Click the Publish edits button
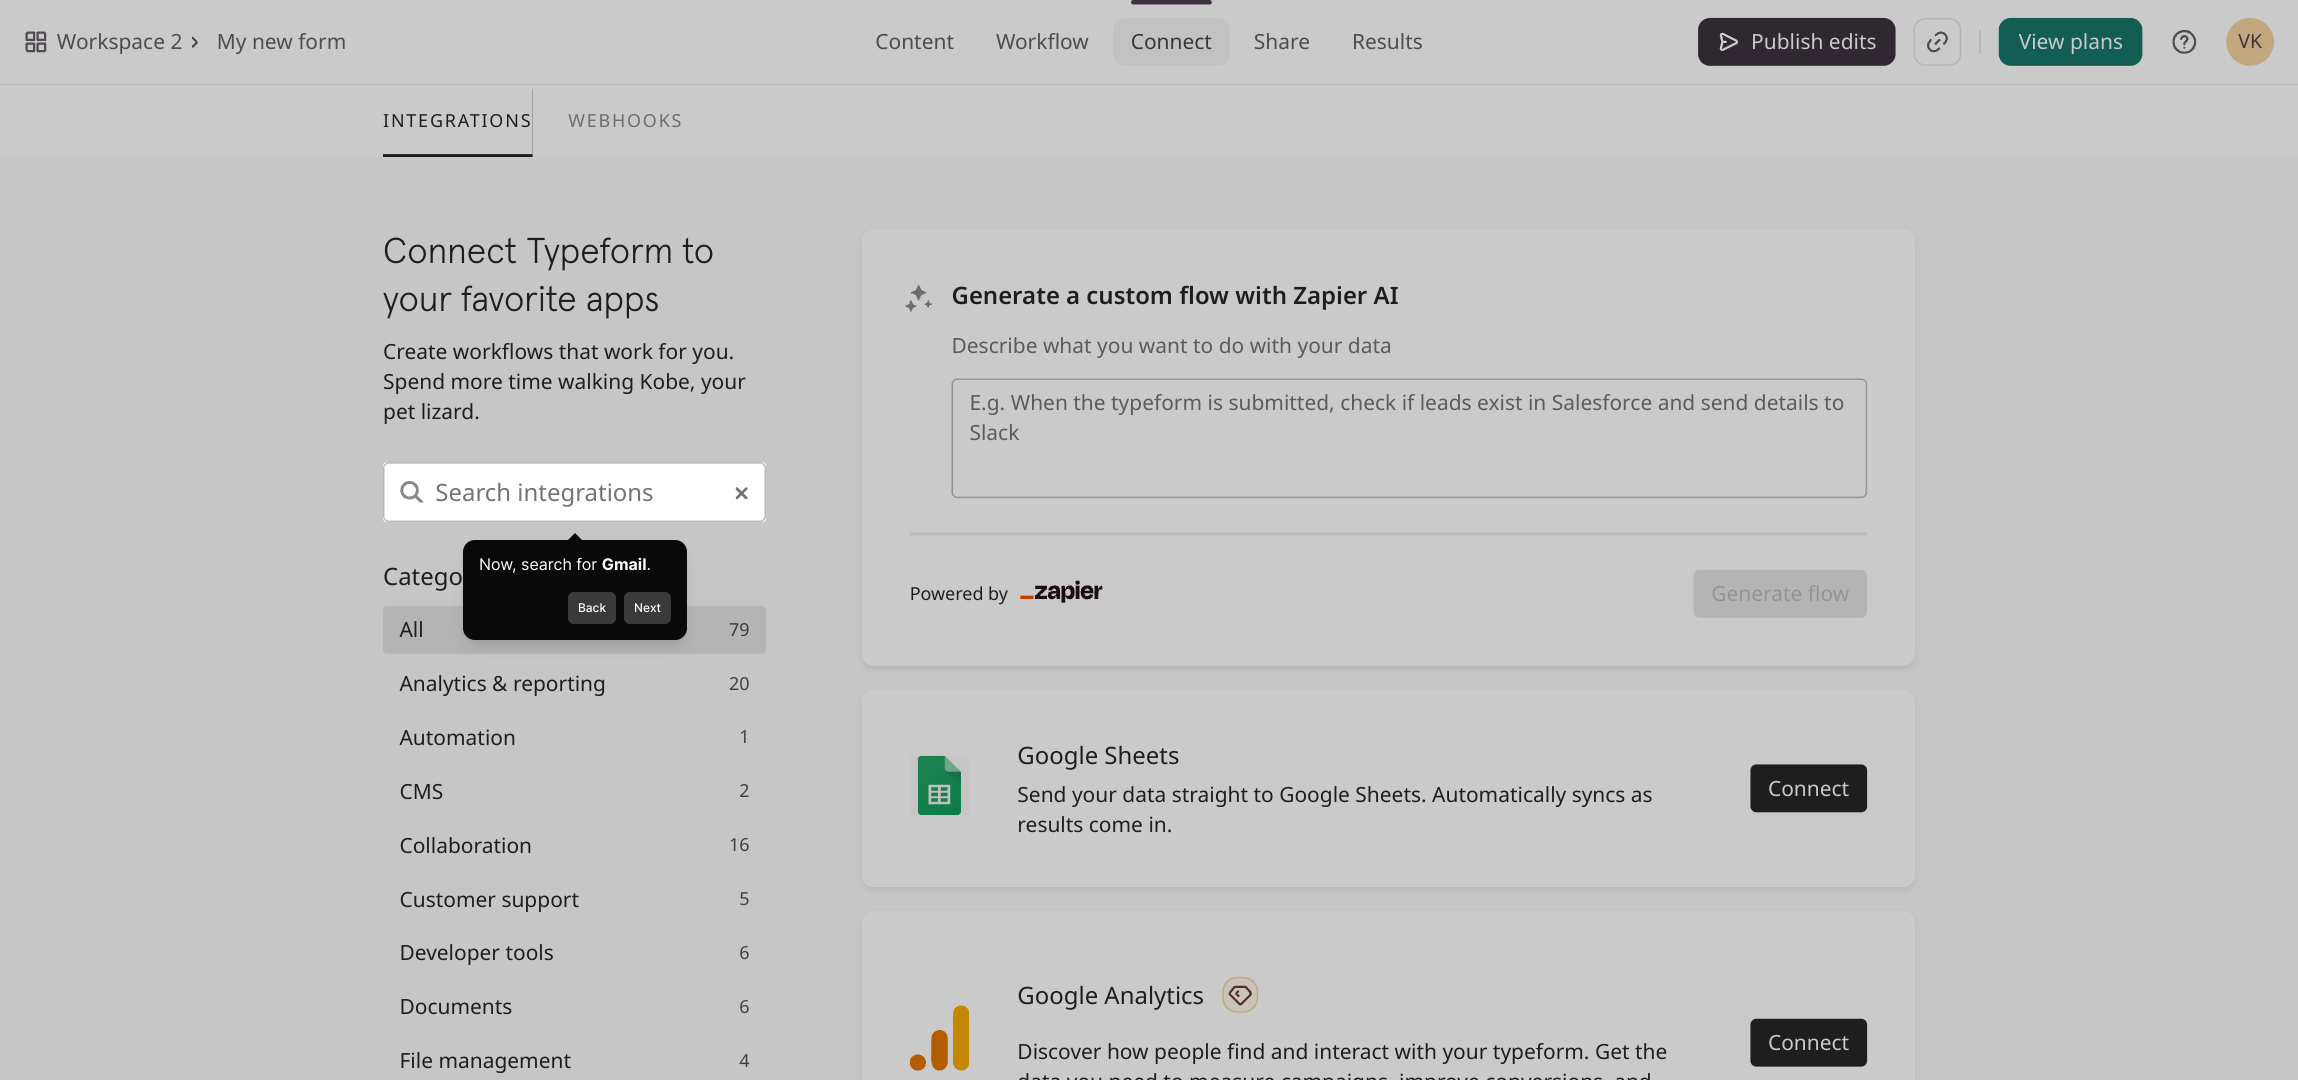This screenshot has height=1080, width=2298. (1796, 42)
